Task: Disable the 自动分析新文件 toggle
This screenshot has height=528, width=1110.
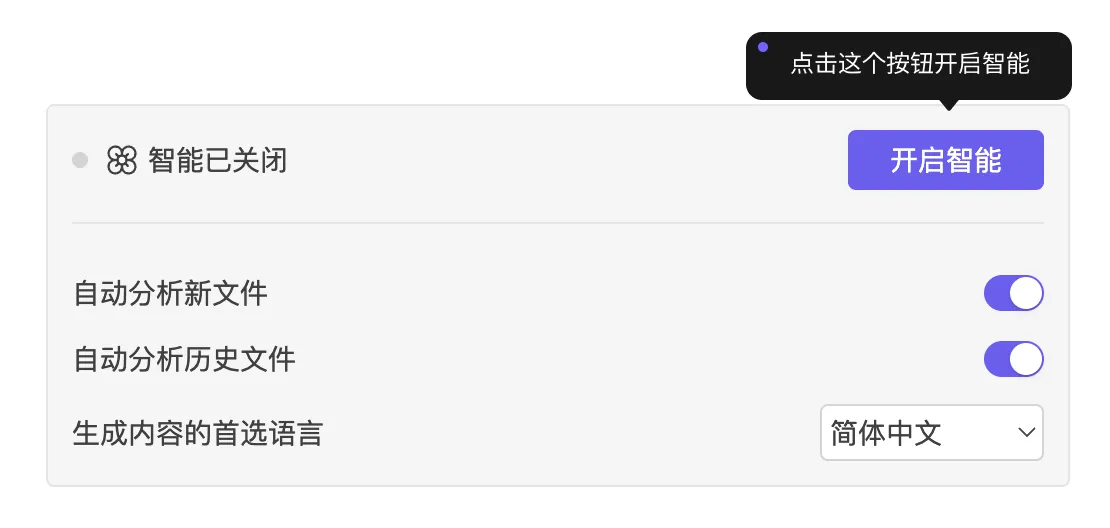Action: click(x=1013, y=294)
